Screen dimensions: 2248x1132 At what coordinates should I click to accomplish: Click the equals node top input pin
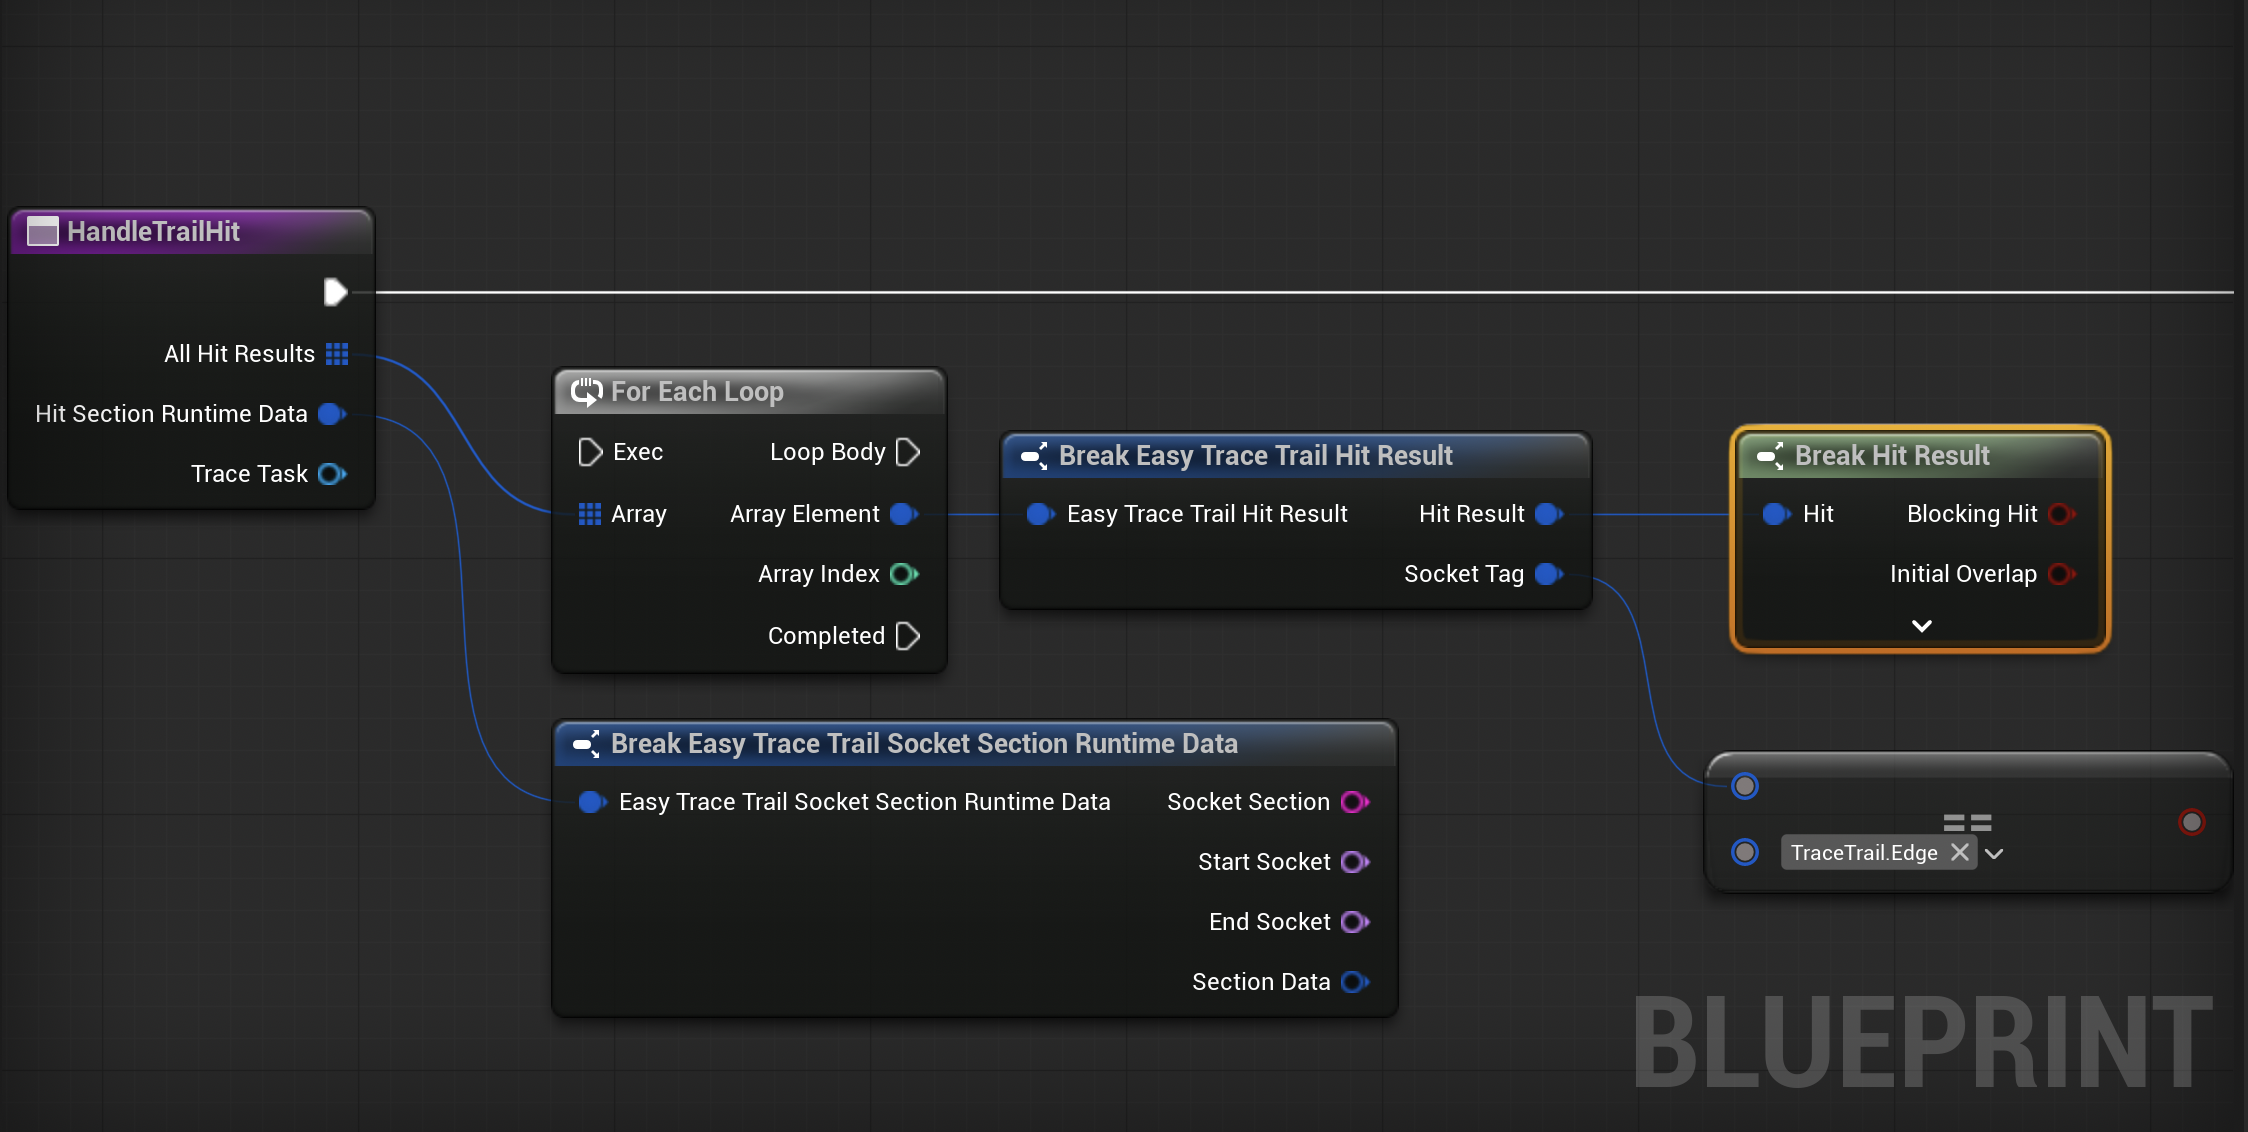pyautogui.click(x=1745, y=786)
